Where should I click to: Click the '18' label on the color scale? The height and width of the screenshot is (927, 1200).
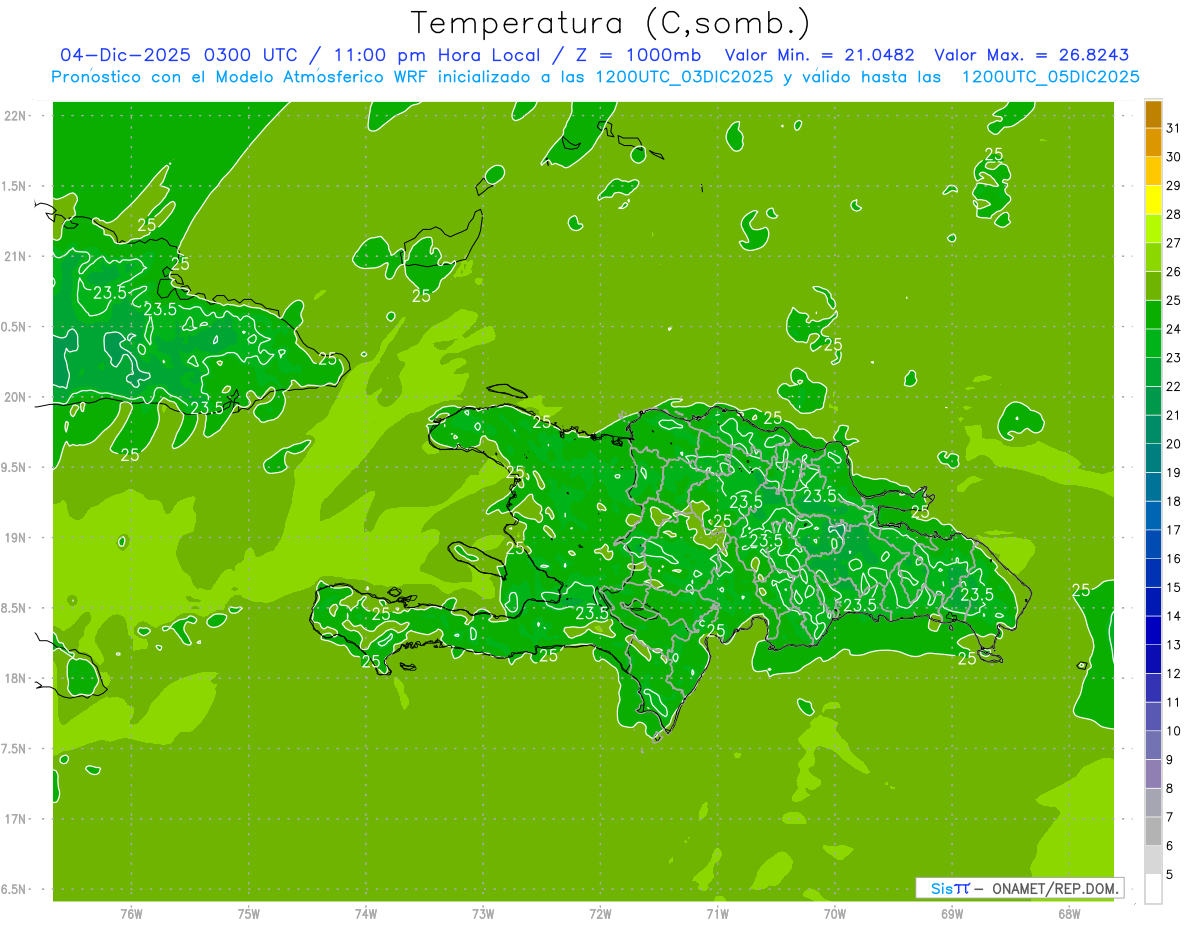click(1174, 501)
